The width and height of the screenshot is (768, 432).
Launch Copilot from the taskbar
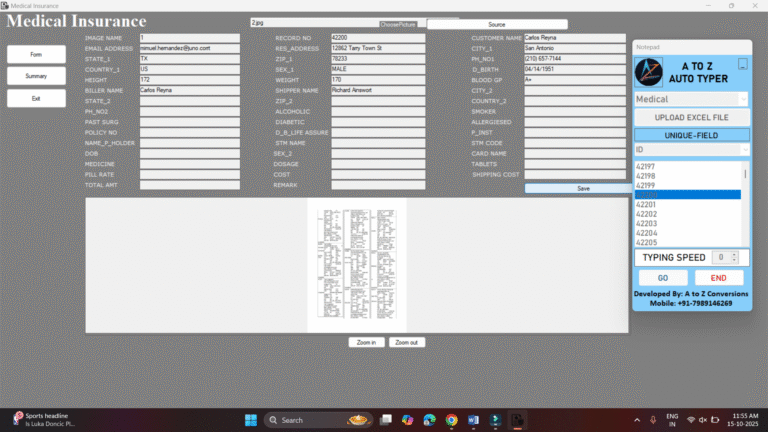(408, 420)
